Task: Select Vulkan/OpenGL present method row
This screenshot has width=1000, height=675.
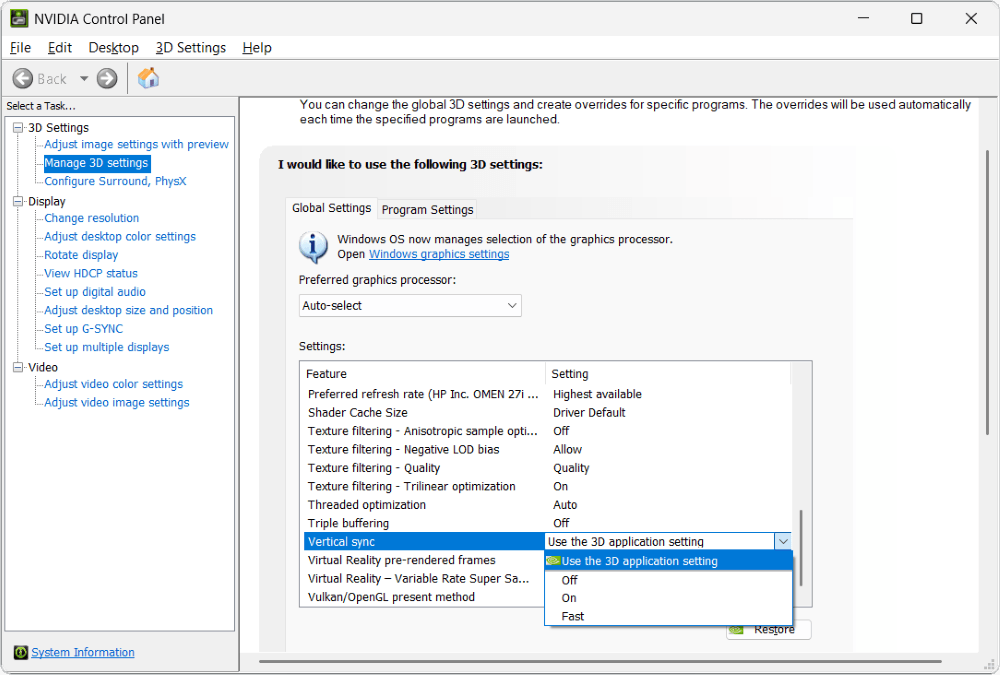Action: (424, 597)
